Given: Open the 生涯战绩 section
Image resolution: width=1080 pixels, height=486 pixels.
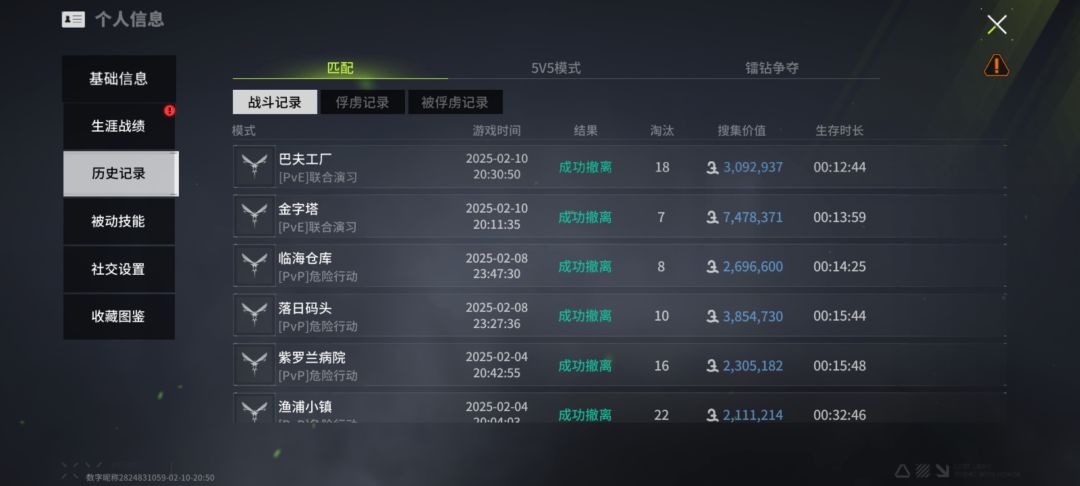Looking at the screenshot, I should click(x=118, y=126).
